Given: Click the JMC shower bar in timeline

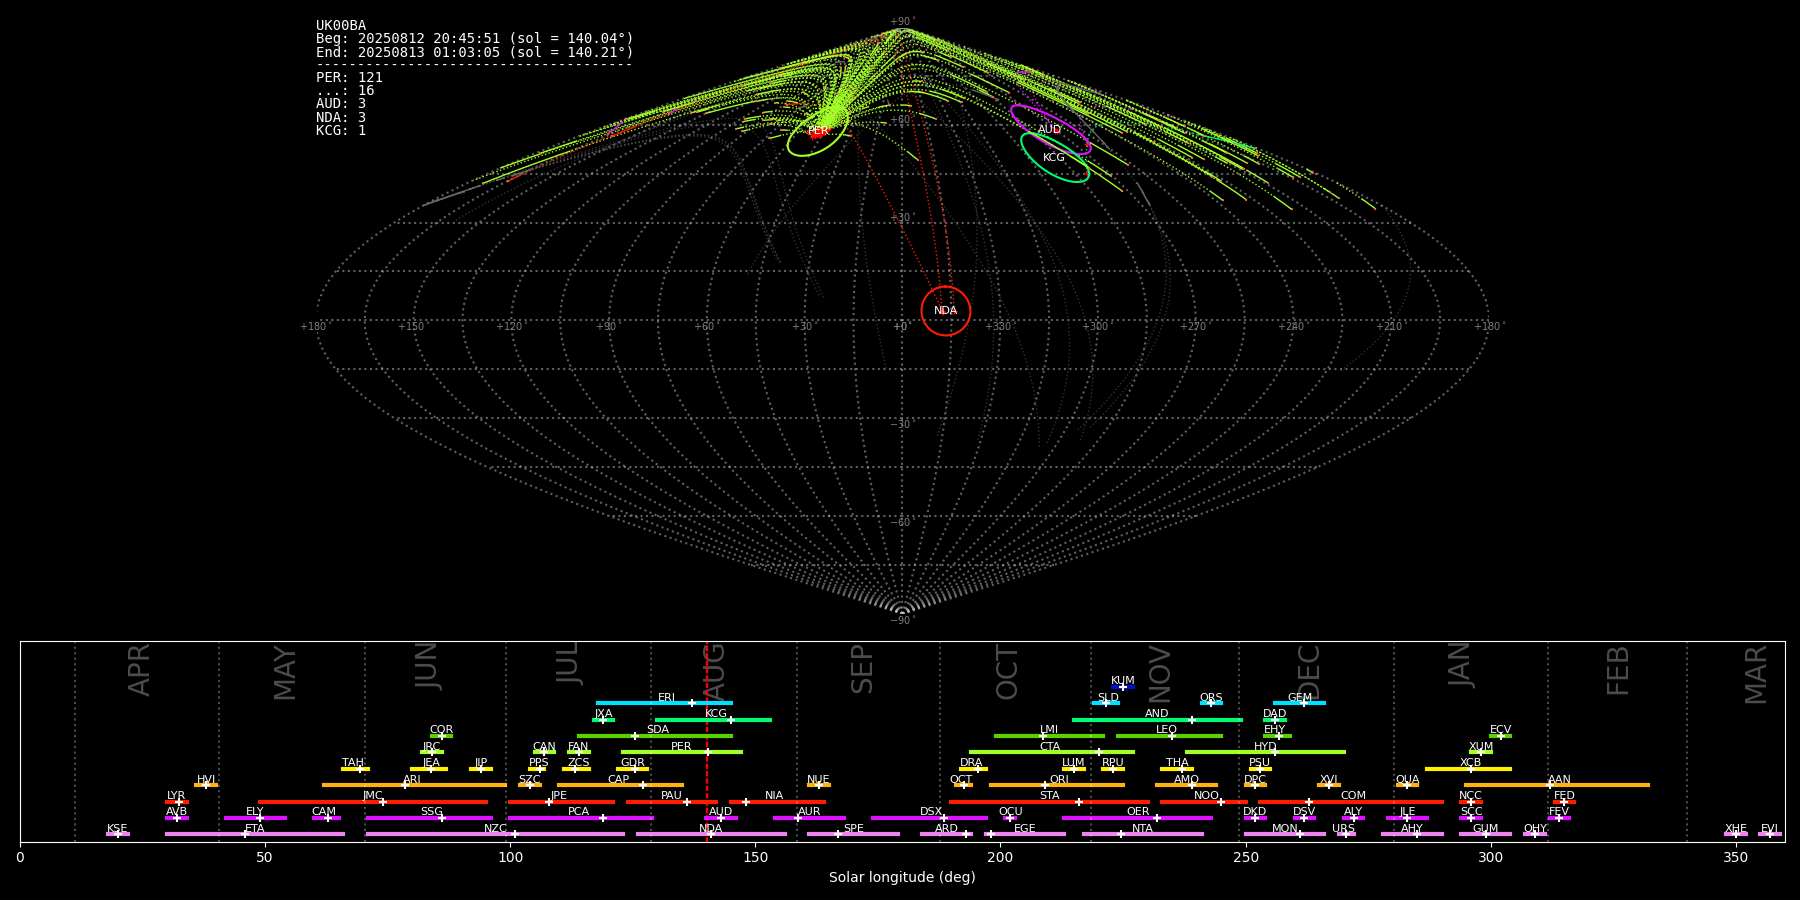Looking at the screenshot, I should [x=373, y=801].
